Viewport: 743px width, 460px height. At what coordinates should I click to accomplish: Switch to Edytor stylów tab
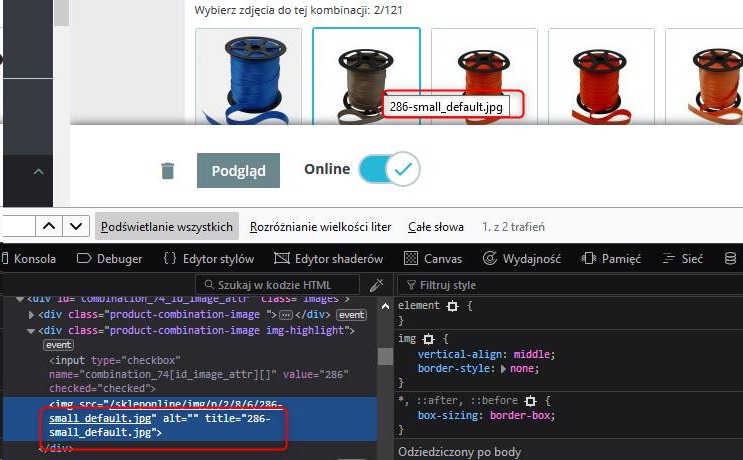coord(209,259)
